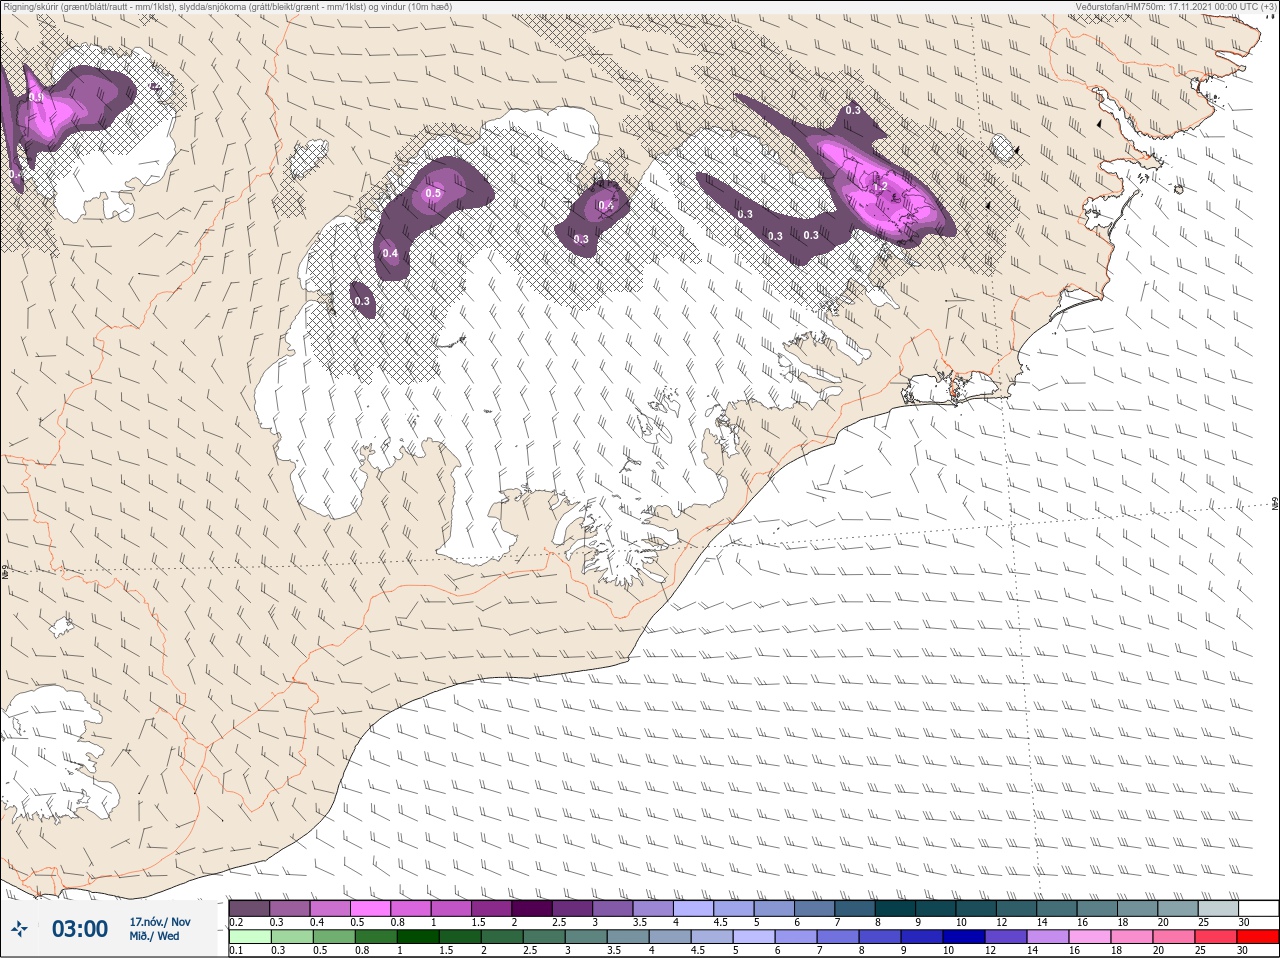
Task: Select the dark green 1 swatch, bottom legend row
Action: [x=417, y=937]
